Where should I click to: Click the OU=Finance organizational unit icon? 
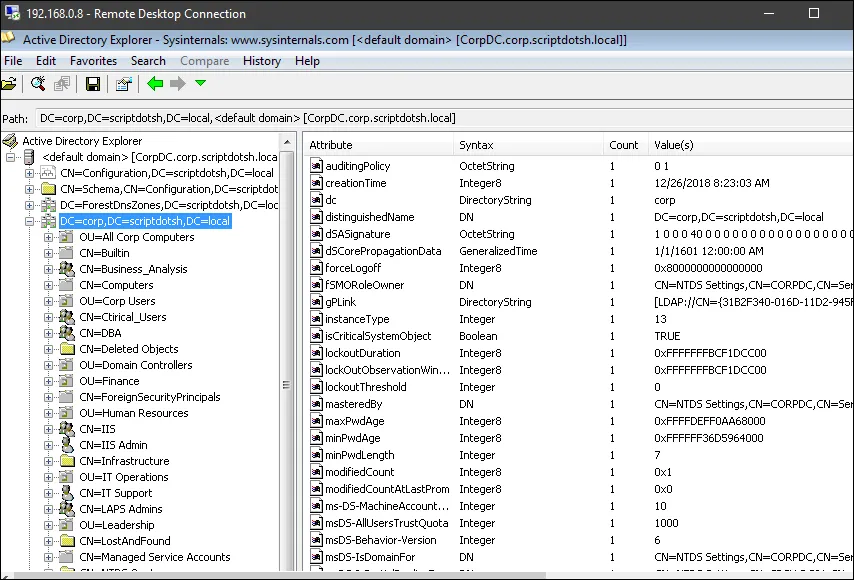[x=66, y=381]
